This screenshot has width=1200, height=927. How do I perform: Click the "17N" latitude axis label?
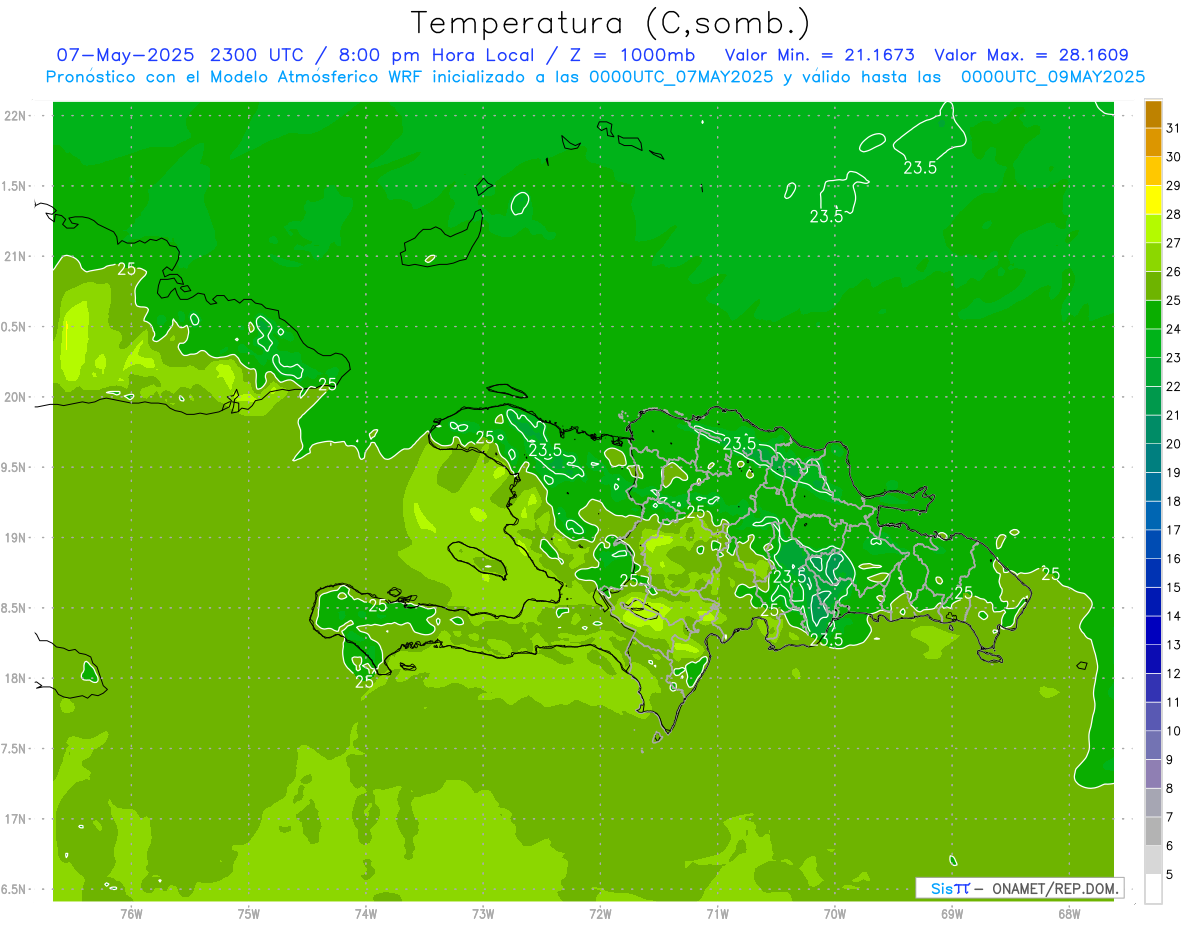pos(16,819)
